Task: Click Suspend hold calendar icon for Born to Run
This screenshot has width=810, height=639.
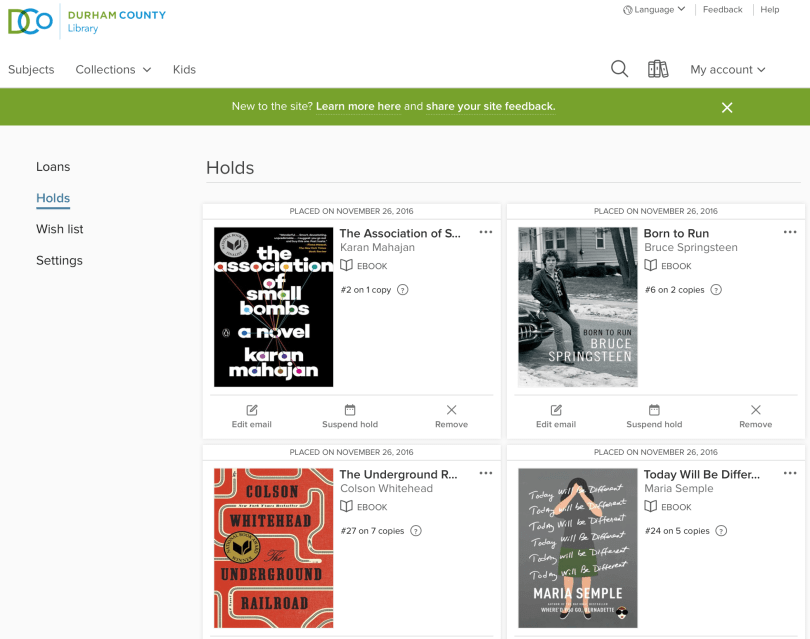Action: (x=654, y=410)
